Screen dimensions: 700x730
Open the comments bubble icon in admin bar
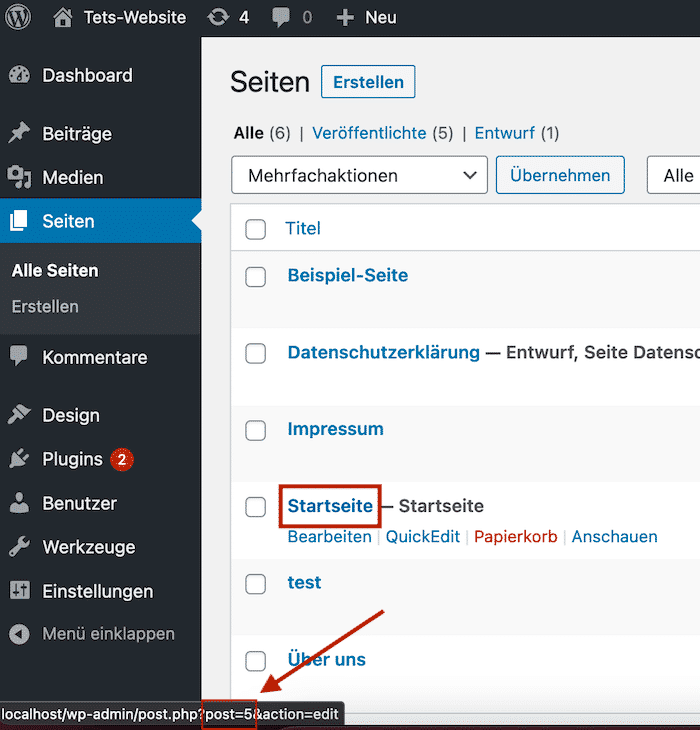[281, 18]
